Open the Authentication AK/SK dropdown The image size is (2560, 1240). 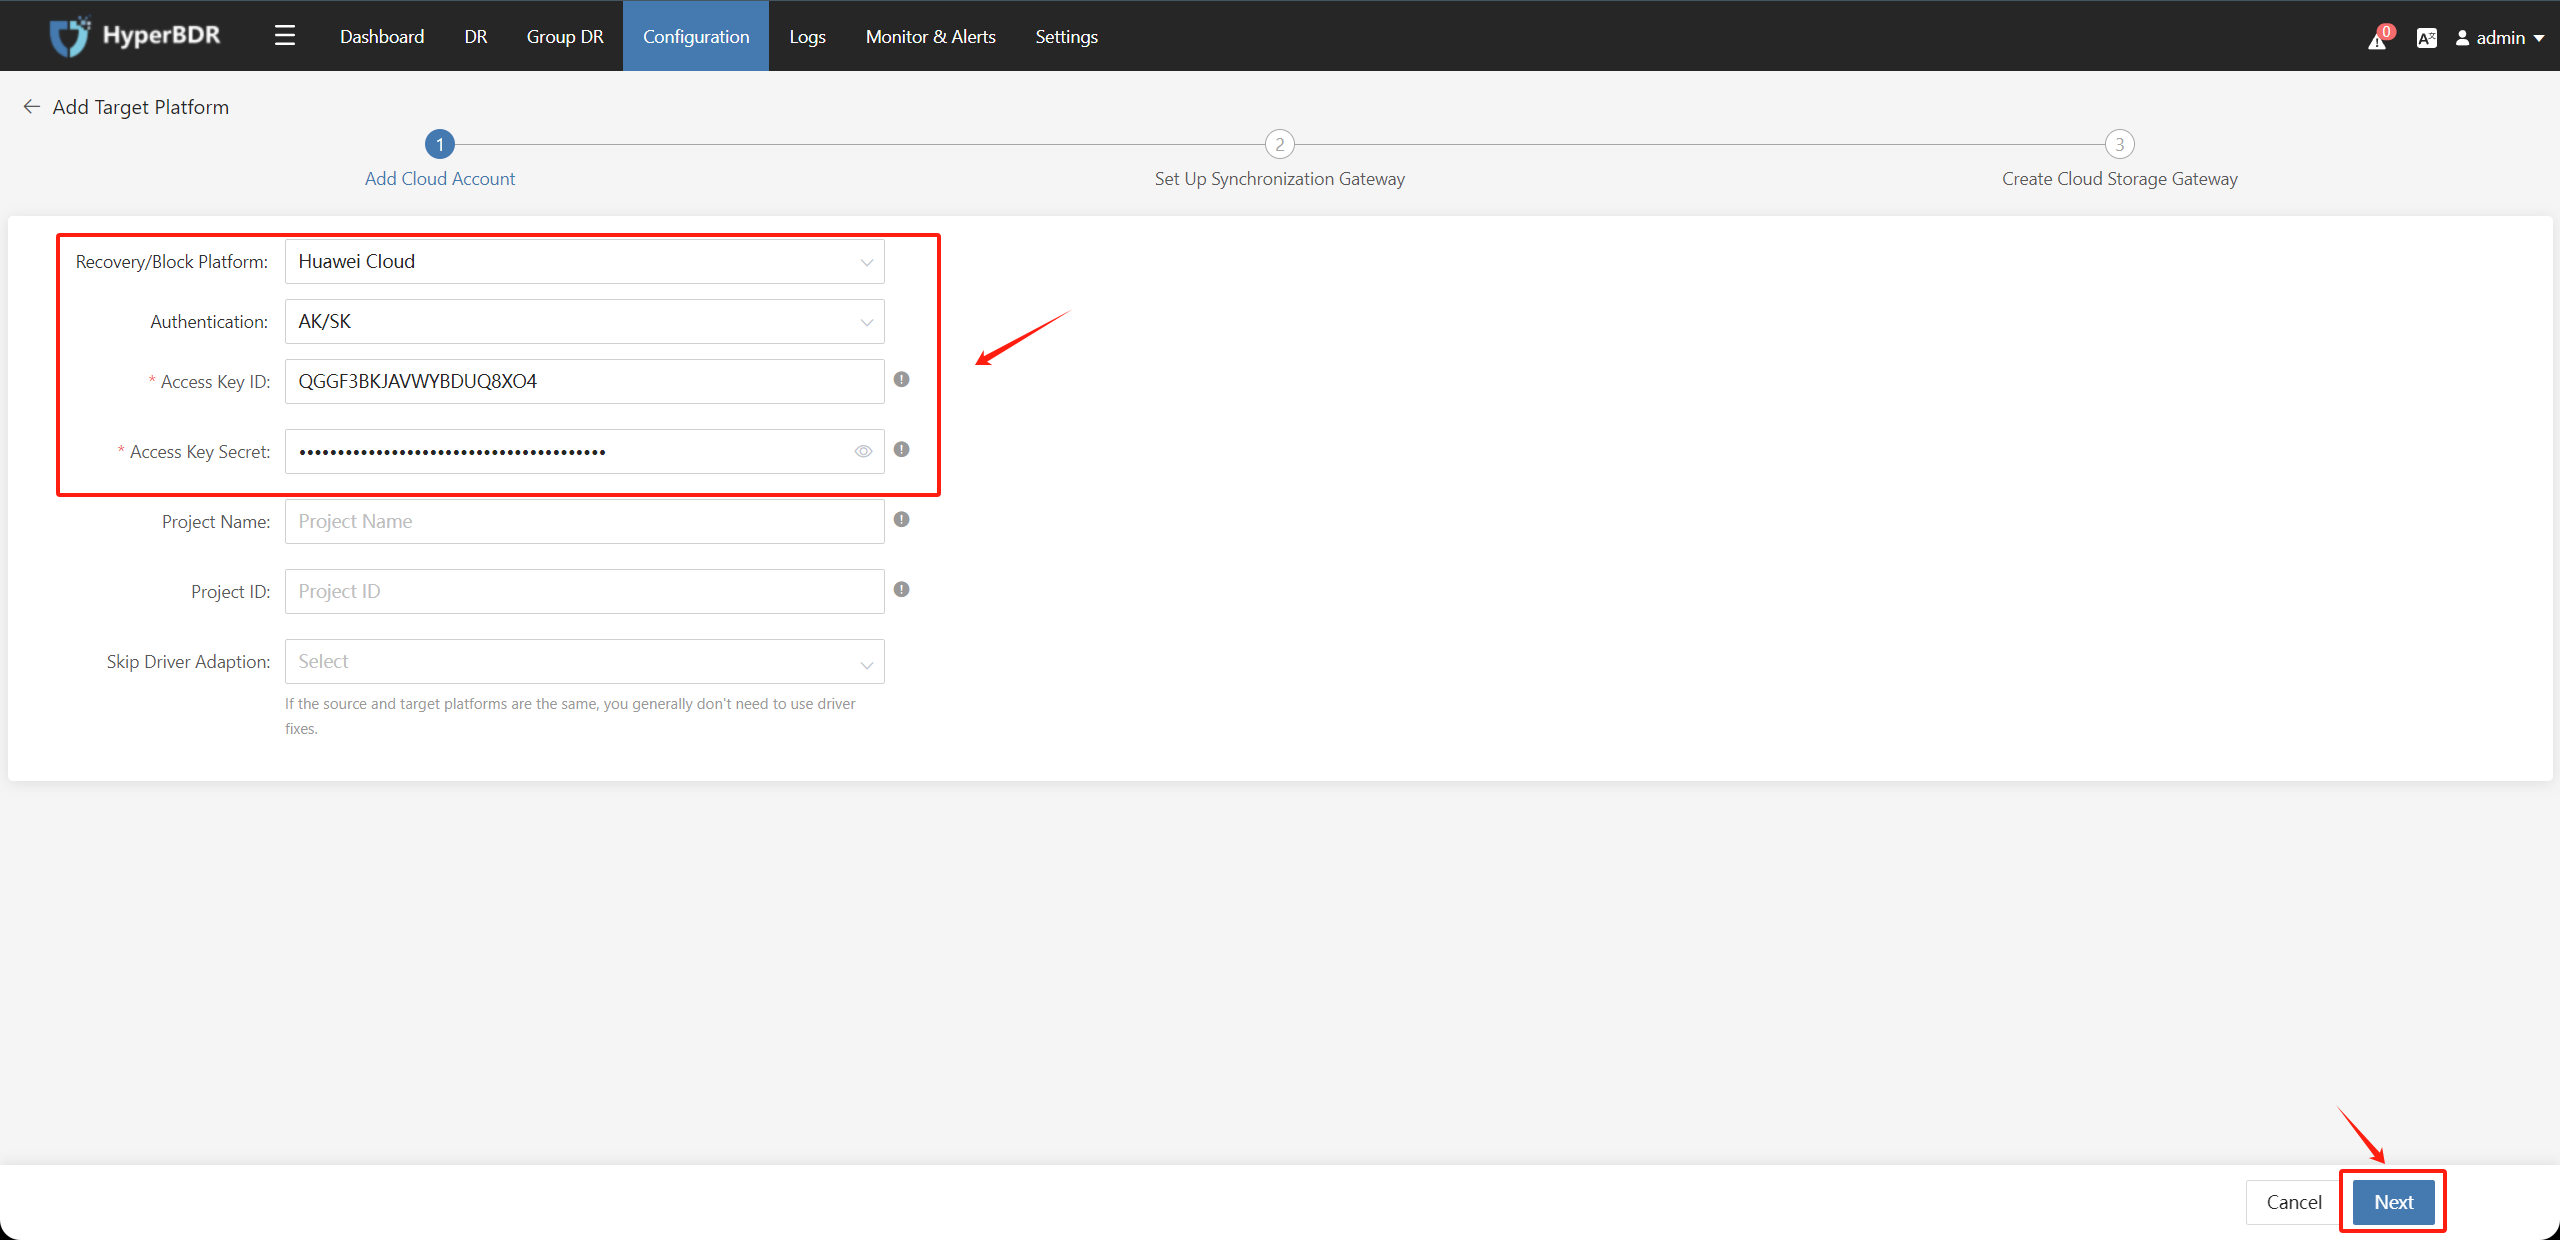584,322
